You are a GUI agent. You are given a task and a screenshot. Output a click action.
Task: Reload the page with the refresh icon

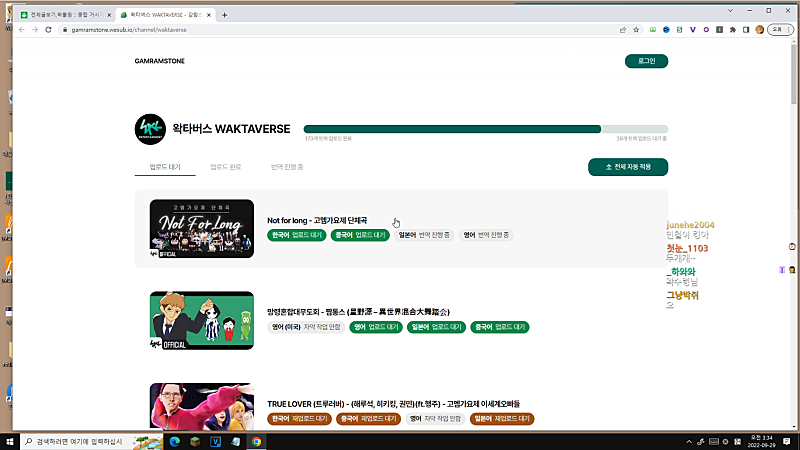pos(48,30)
